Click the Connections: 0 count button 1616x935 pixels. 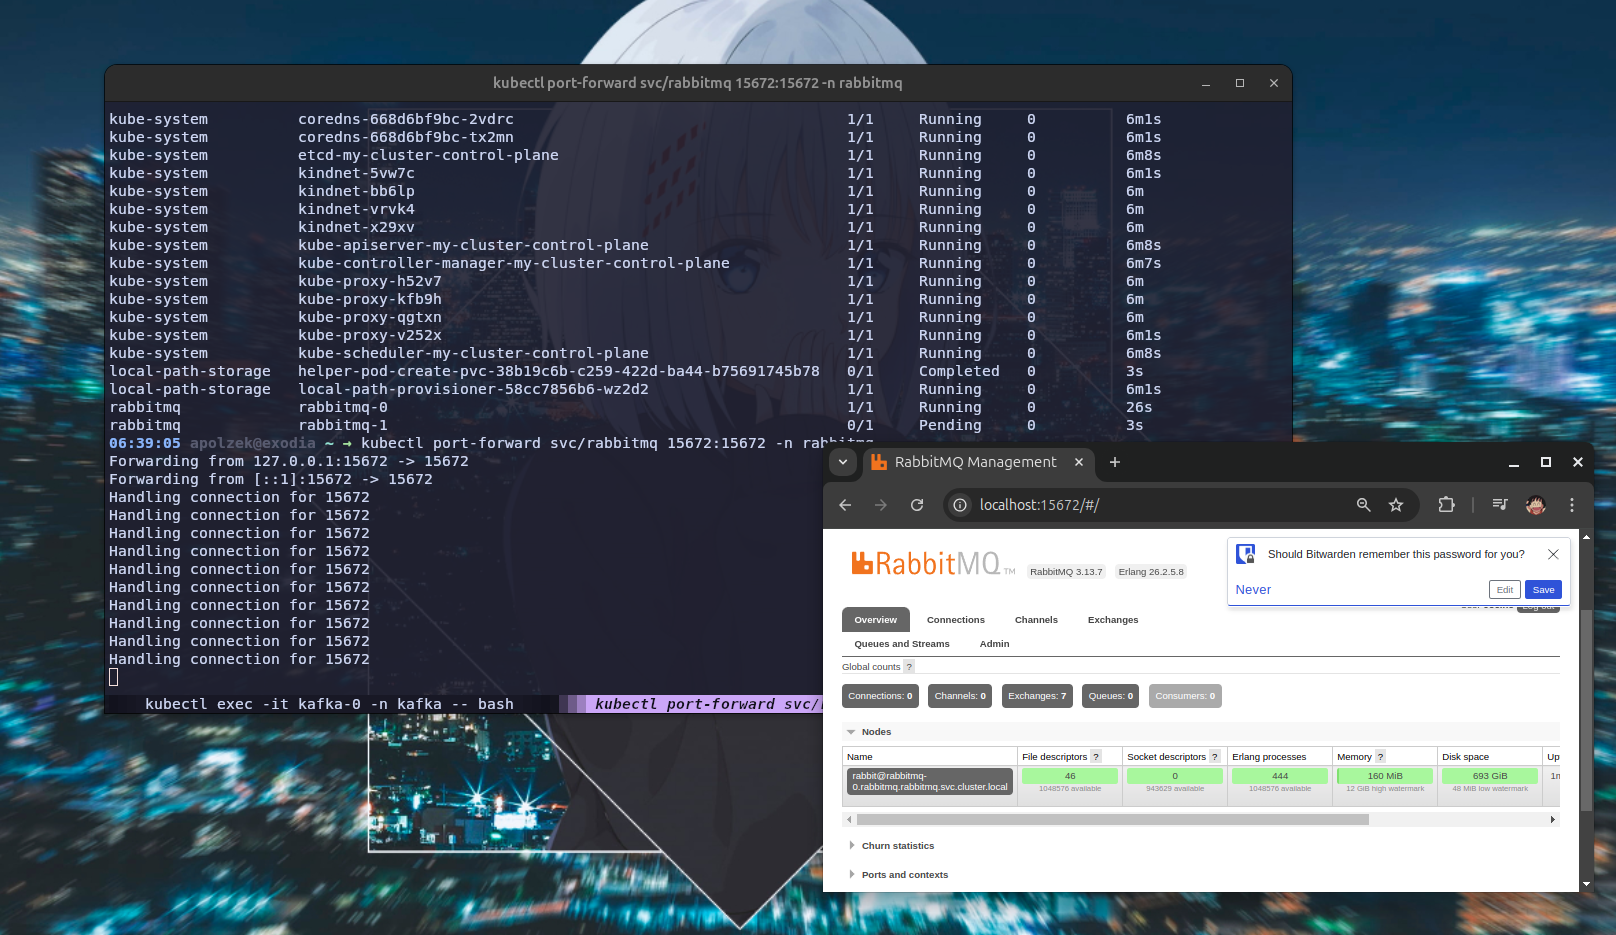pos(880,696)
